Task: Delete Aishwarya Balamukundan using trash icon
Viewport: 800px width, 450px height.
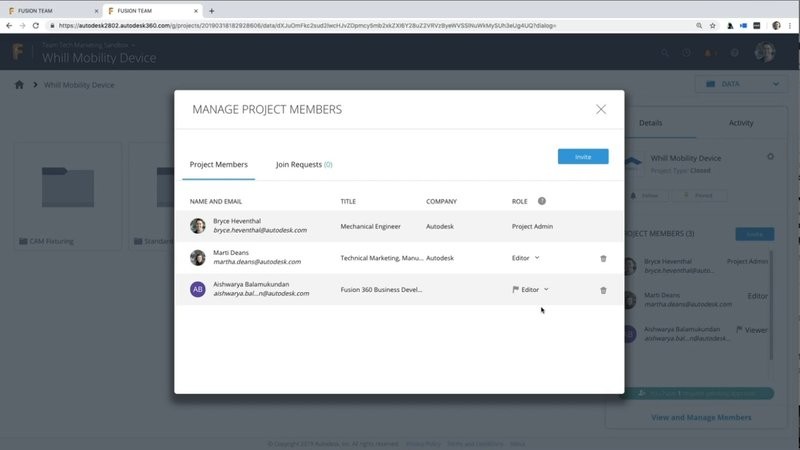Action: point(603,290)
